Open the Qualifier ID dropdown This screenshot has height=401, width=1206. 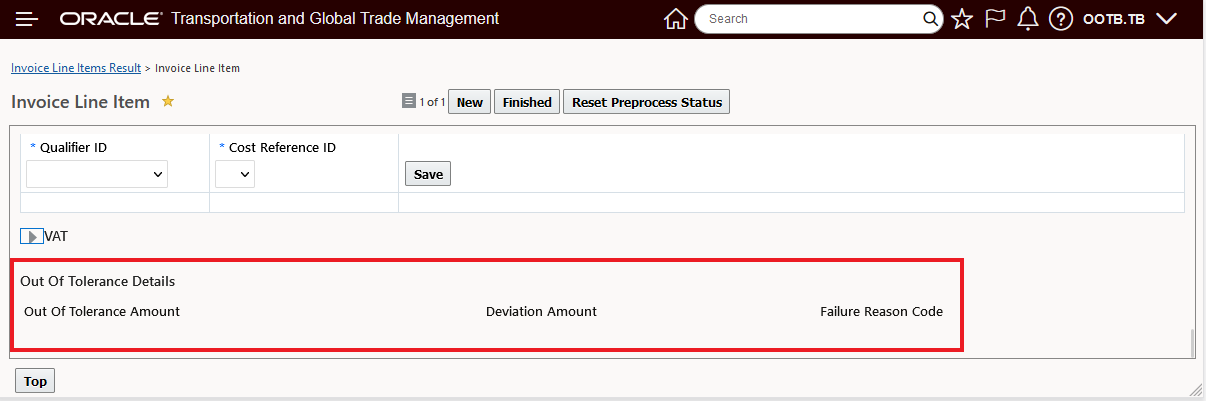[x=97, y=174]
